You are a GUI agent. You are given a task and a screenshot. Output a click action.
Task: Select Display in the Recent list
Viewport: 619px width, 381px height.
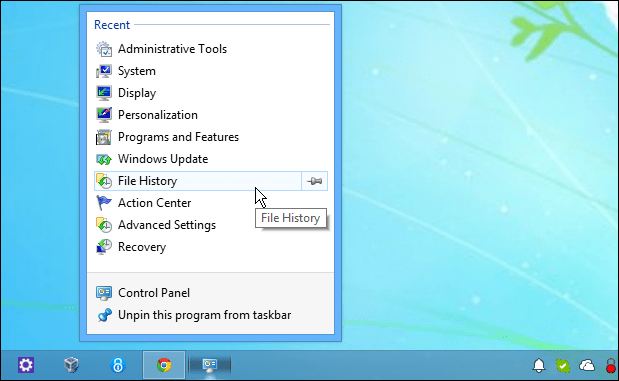[x=210, y=93]
